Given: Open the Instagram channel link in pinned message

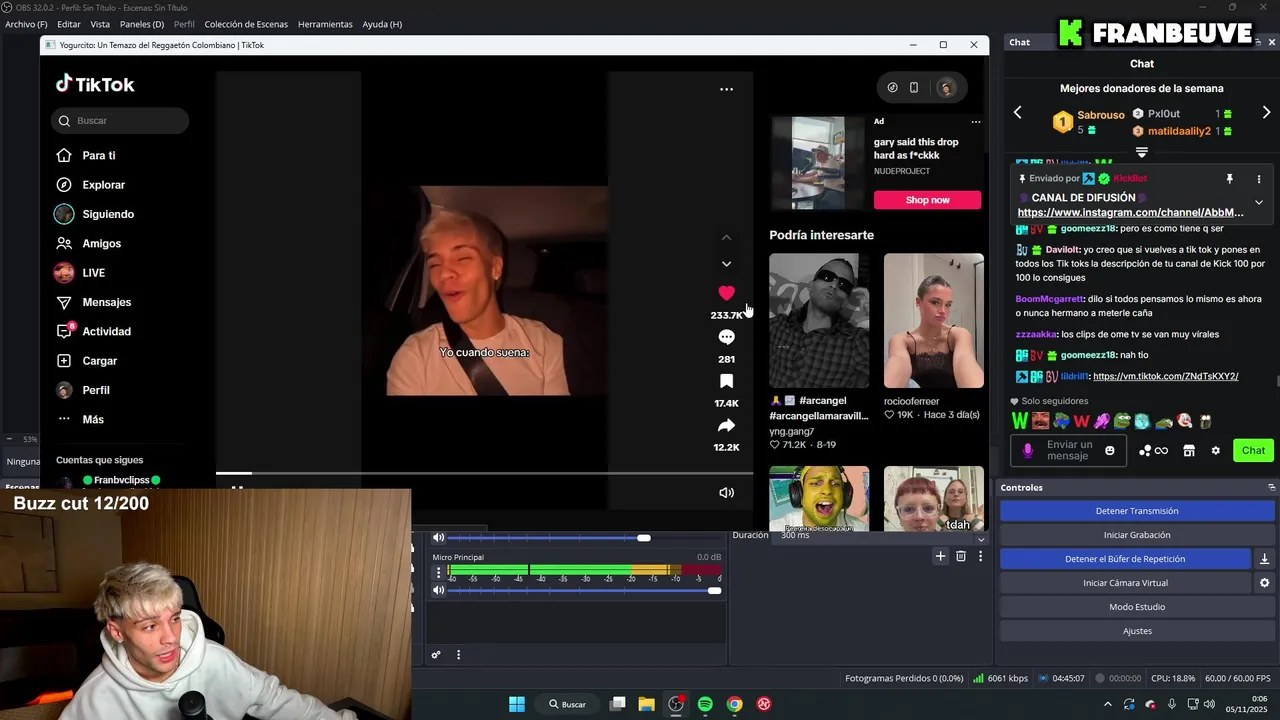Looking at the screenshot, I should tap(1130, 213).
